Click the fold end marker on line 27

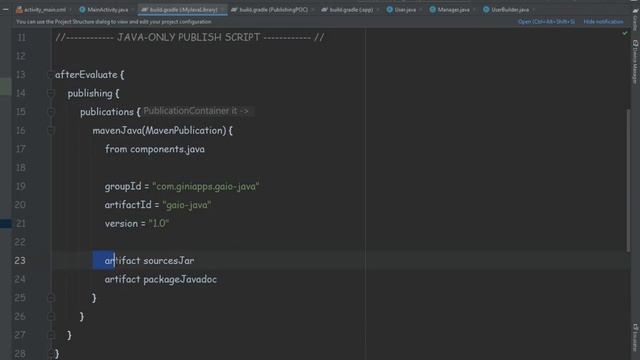pos(51,335)
